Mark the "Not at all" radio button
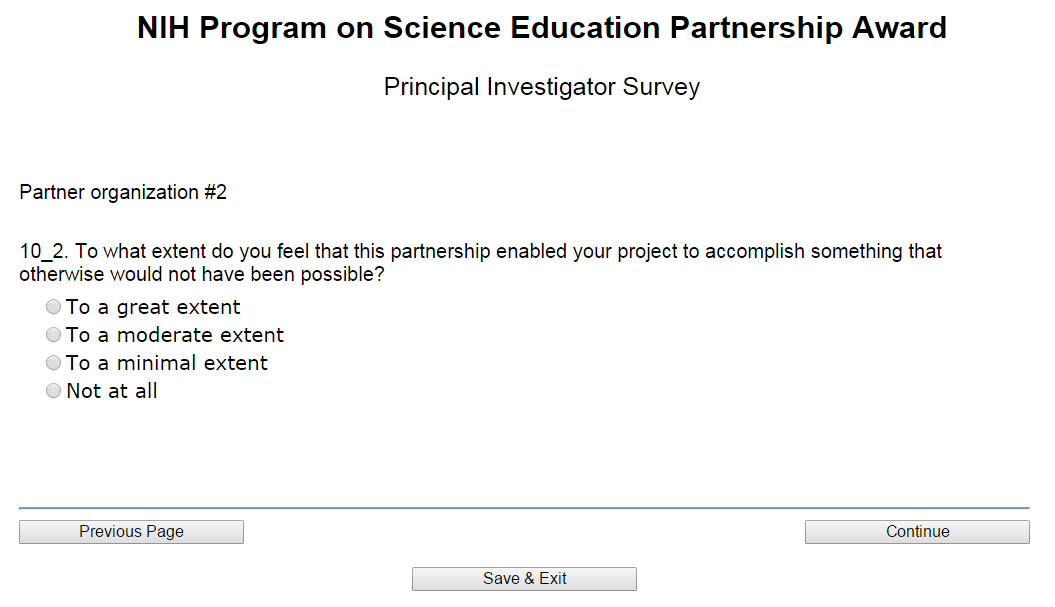 (x=53, y=391)
